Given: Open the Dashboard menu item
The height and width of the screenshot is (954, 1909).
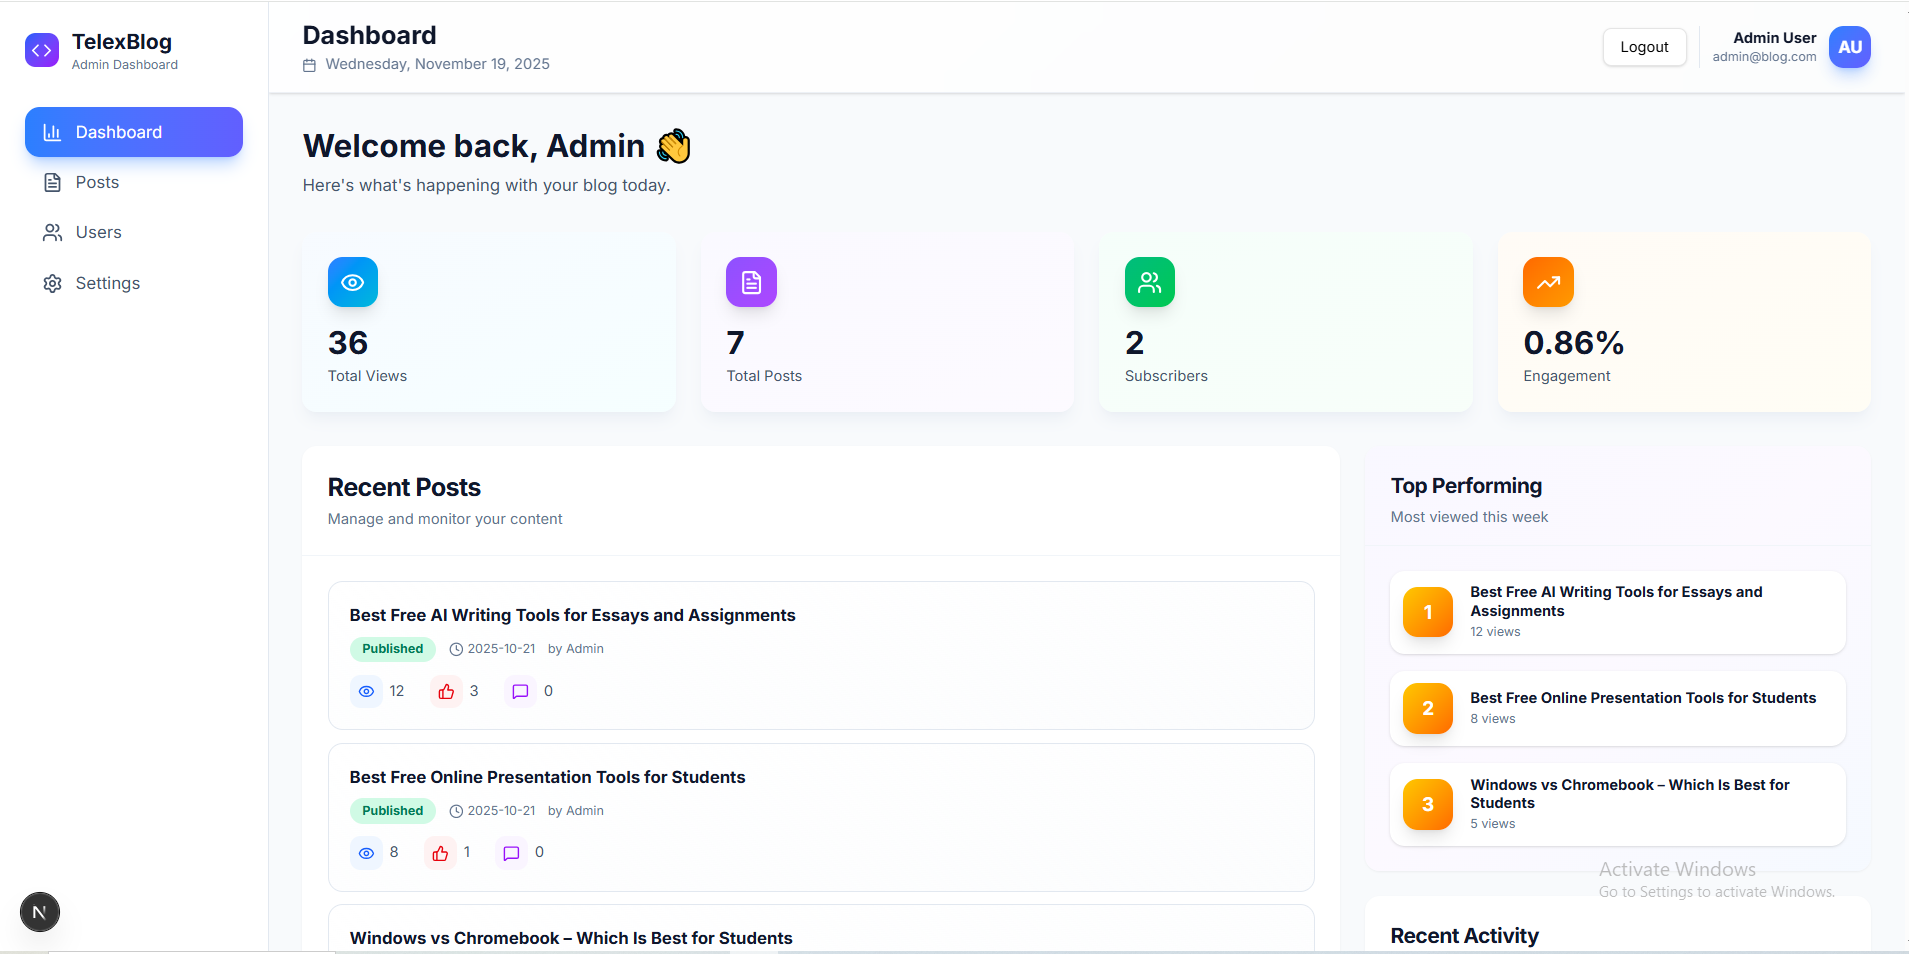Looking at the screenshot, I should tap(134, 132).
